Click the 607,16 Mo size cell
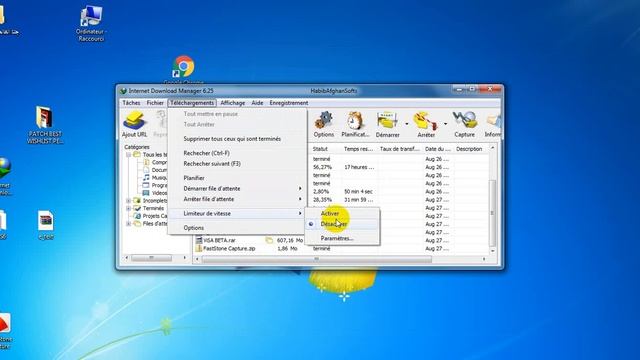 coord(290,240)
